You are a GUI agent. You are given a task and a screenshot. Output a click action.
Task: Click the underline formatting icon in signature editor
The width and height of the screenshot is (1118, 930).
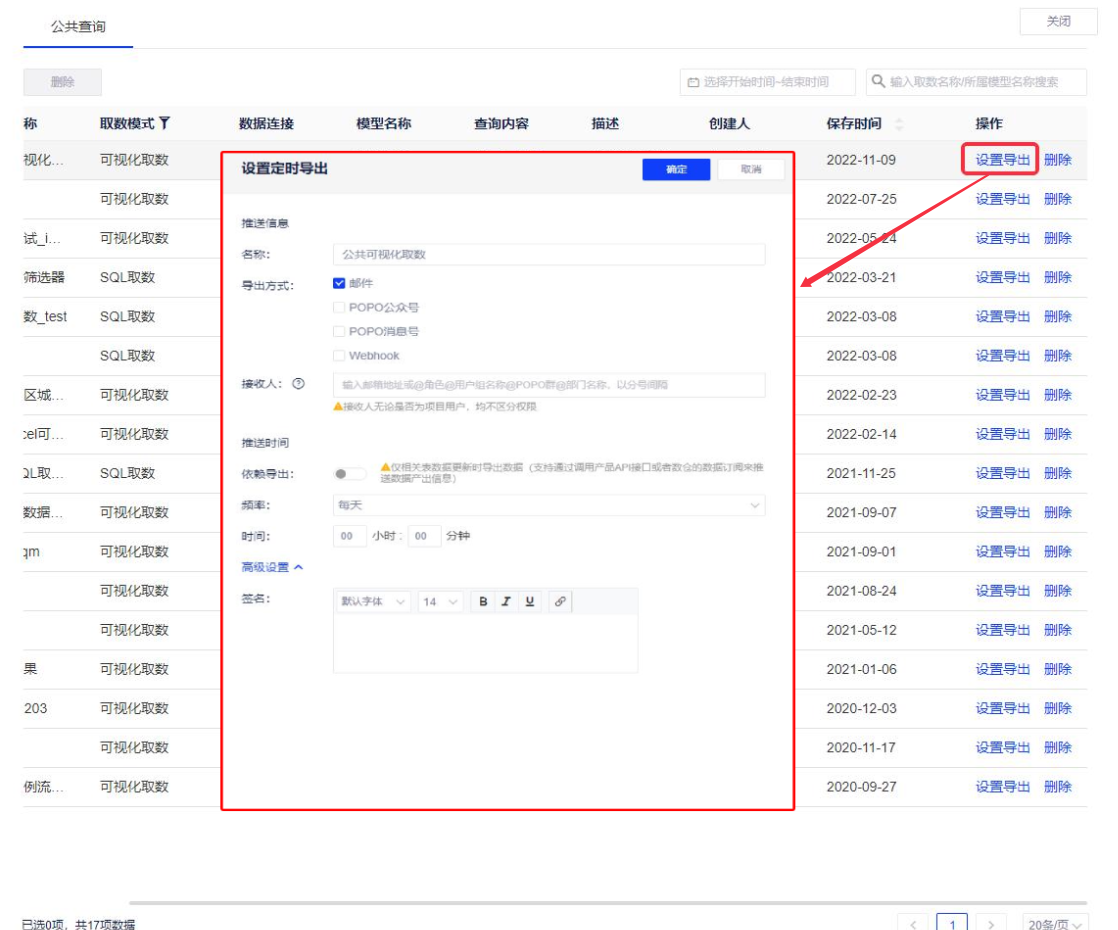tap(529, 602)
